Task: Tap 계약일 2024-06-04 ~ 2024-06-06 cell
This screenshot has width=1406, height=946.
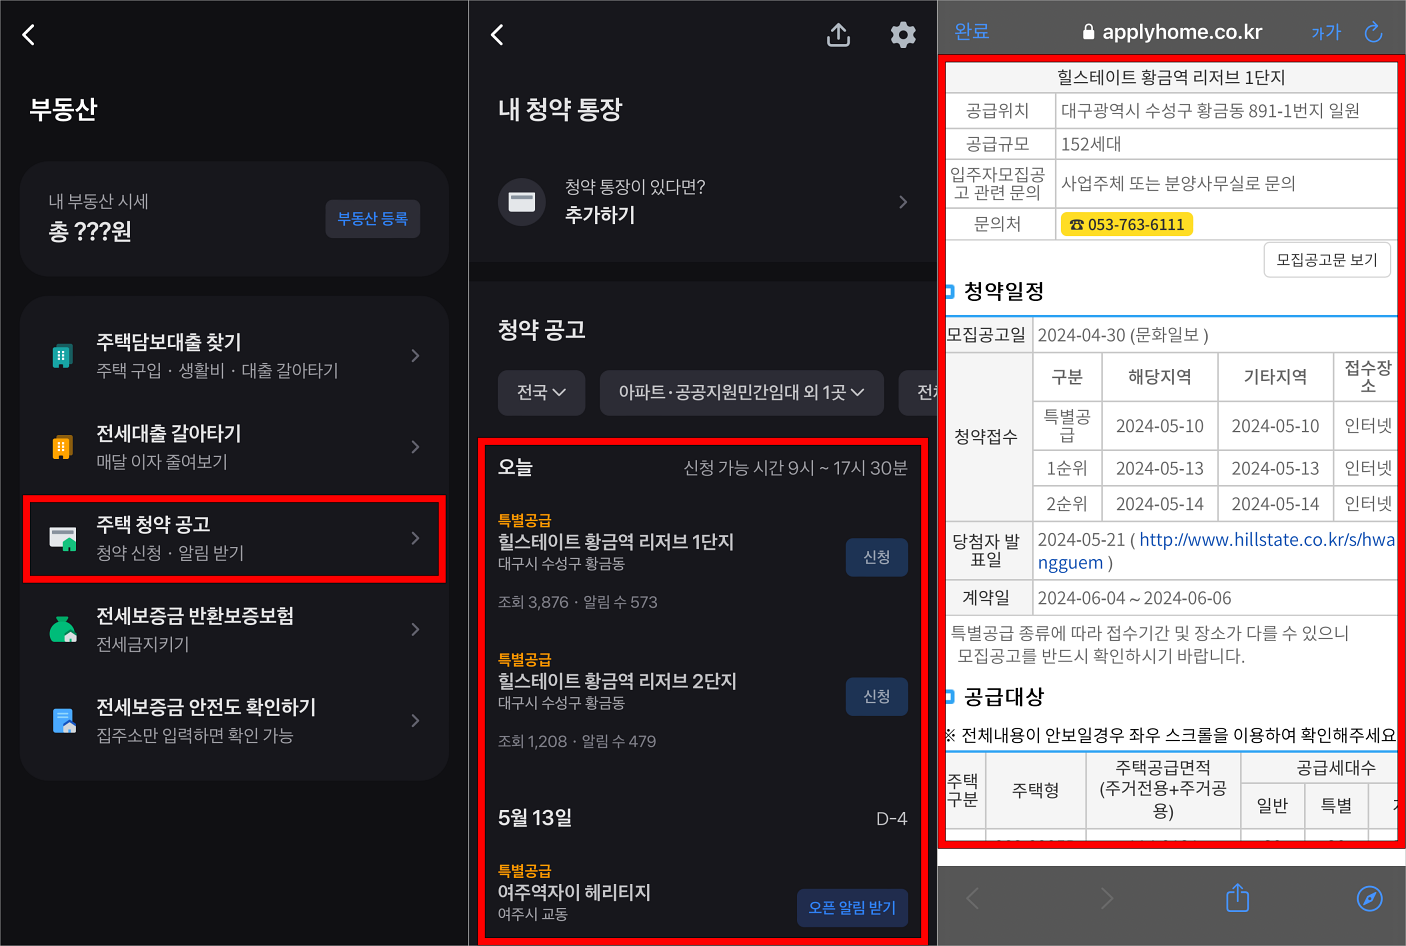Action: [x=1215, y=598]
